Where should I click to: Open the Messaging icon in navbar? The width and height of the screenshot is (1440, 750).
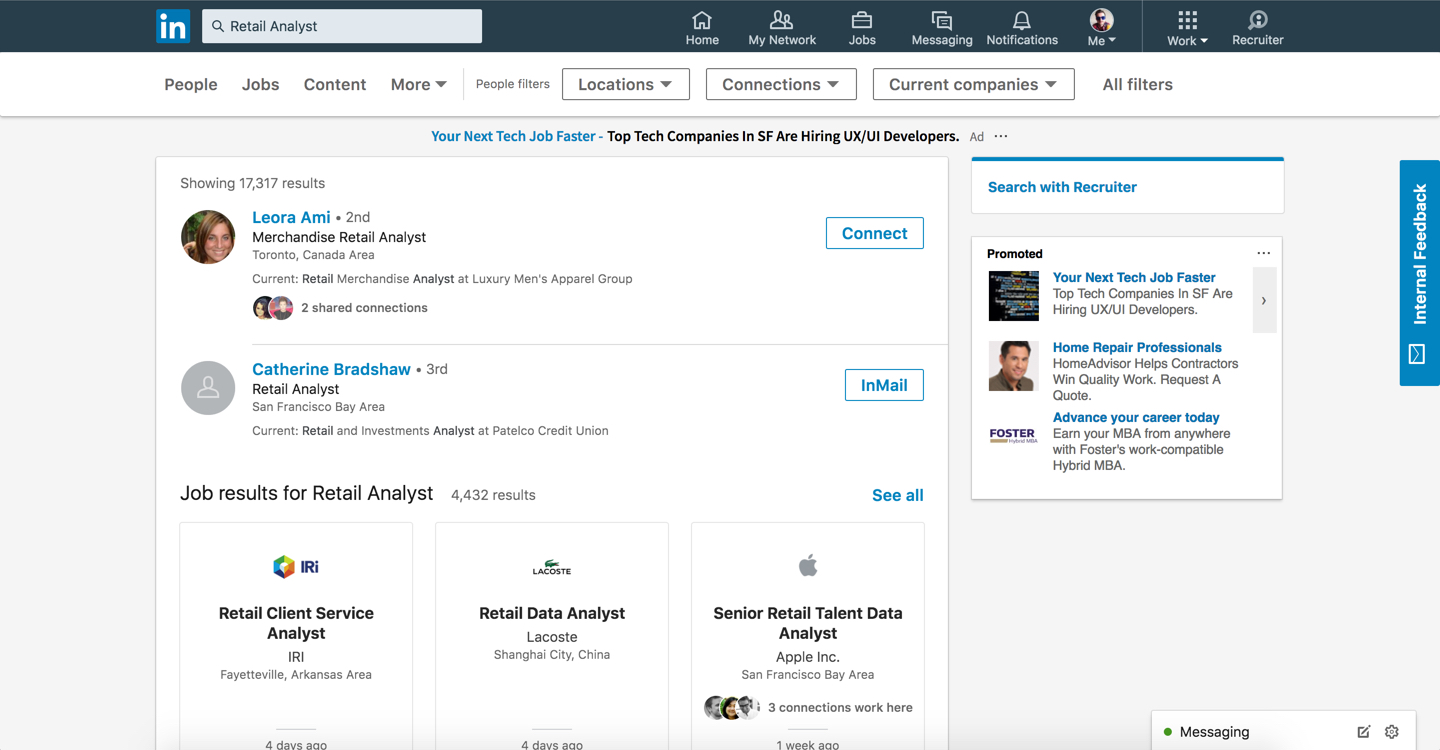[x=941, y=21]
